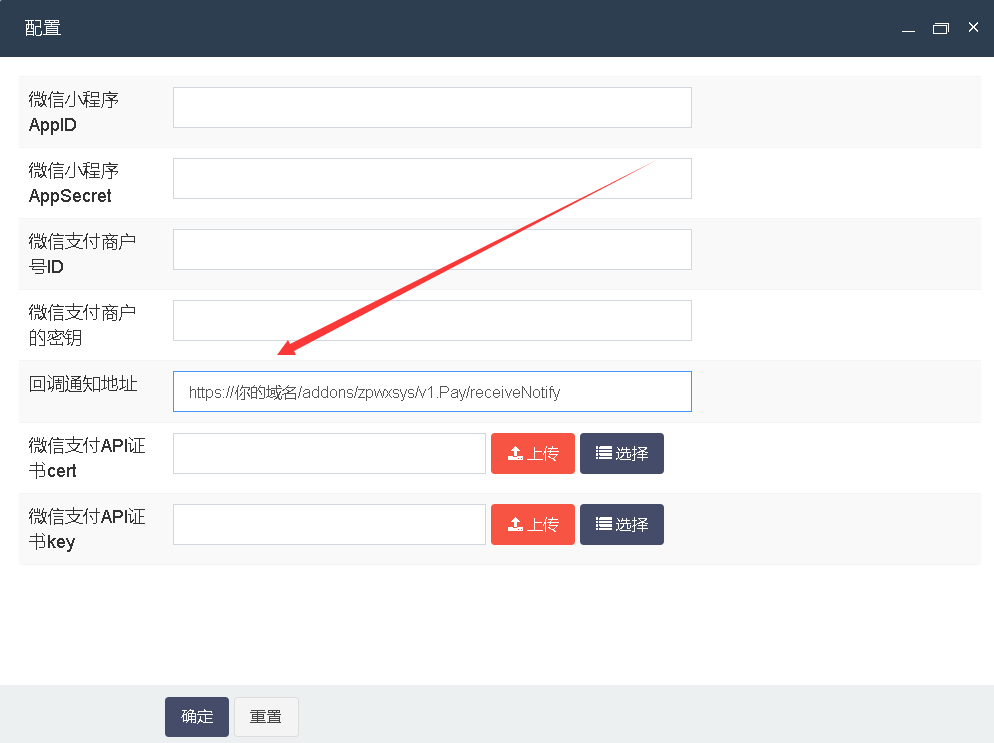Click the 微信支付商户号ID input field
The height and width of the screenshot is (743, 994).
point(432,250)
